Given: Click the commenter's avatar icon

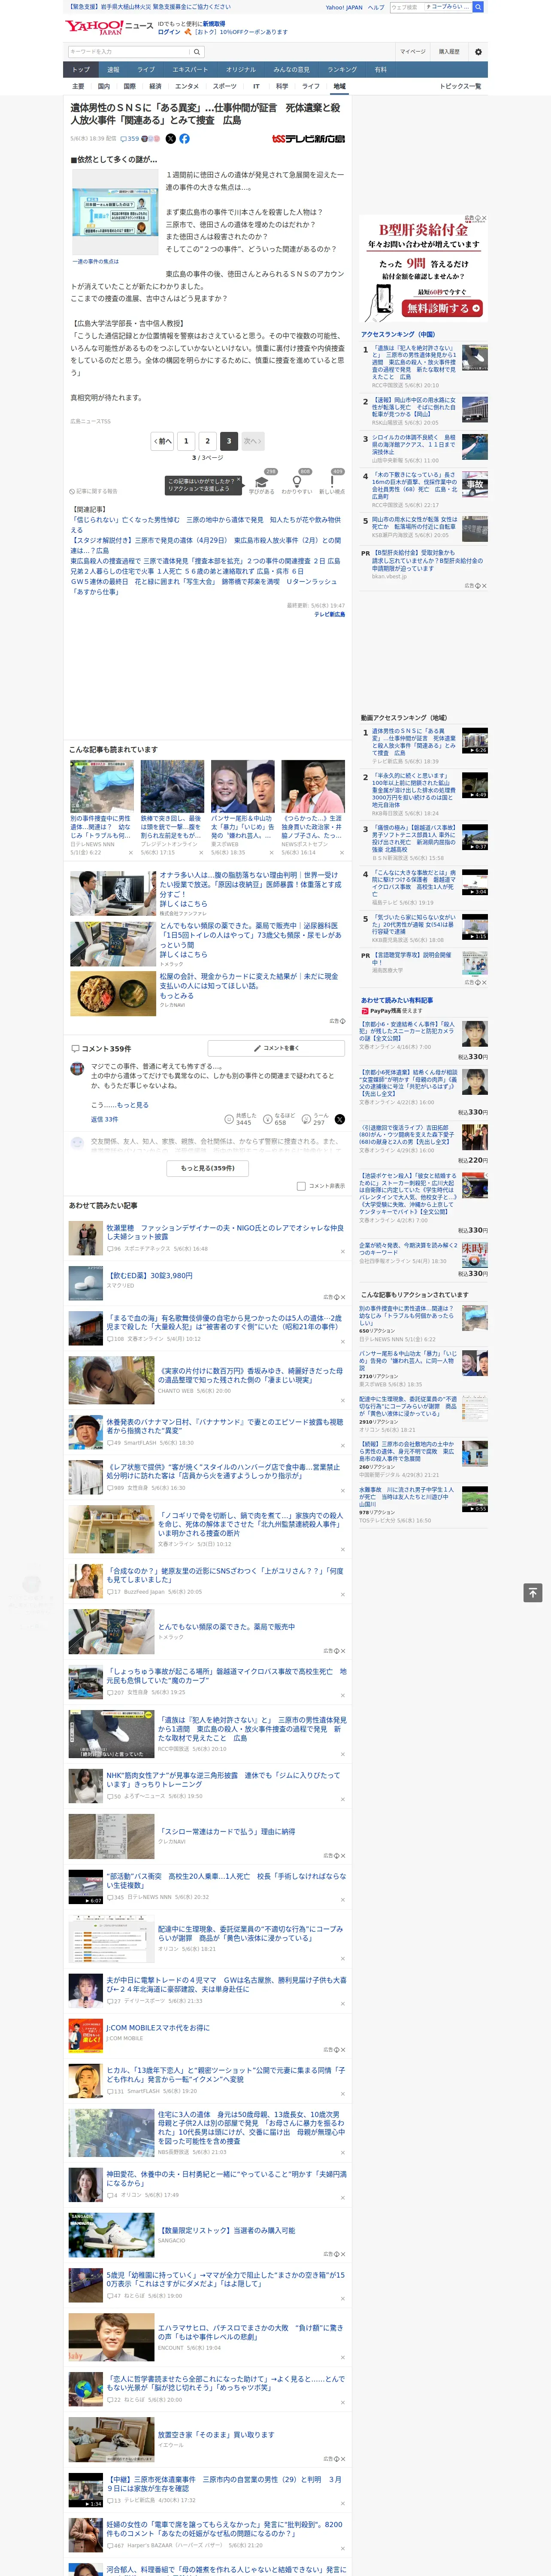Looking at the screenshot, I should (x=77, y=1068).
